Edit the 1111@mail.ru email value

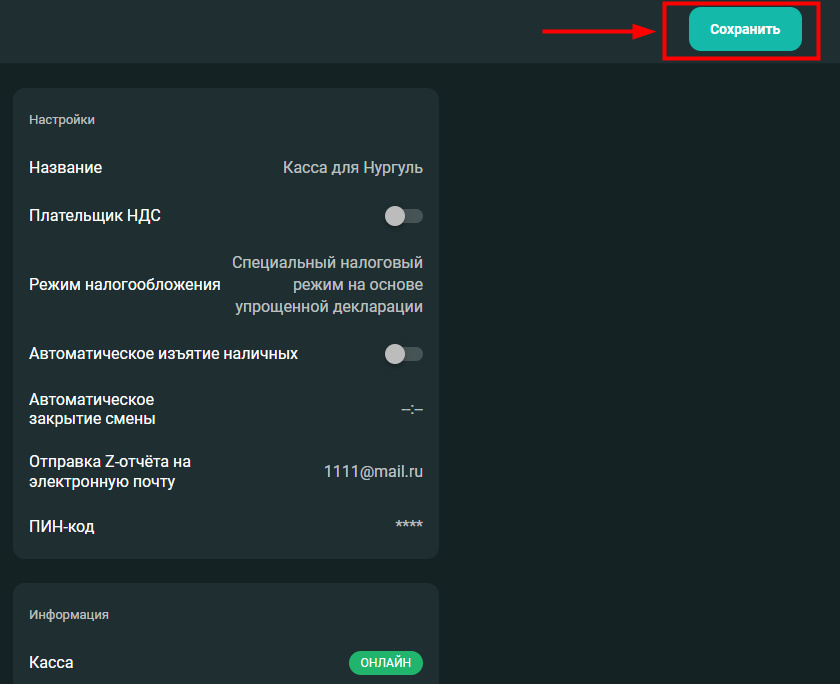click(373, 471)
